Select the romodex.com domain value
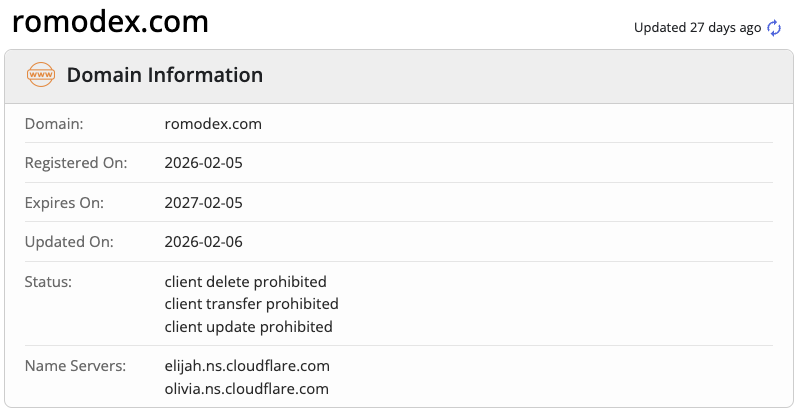The height and width of the screenshot is (420, 808). coord(213,124)
